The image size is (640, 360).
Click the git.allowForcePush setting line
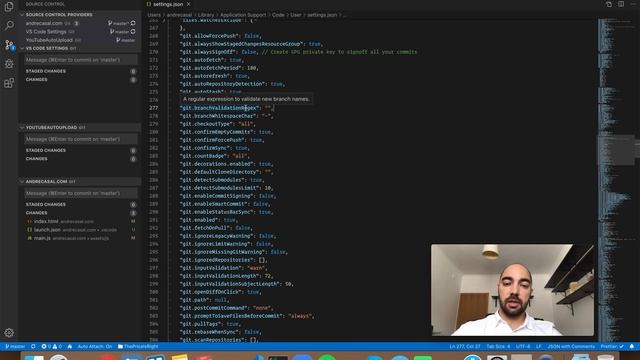220,36
